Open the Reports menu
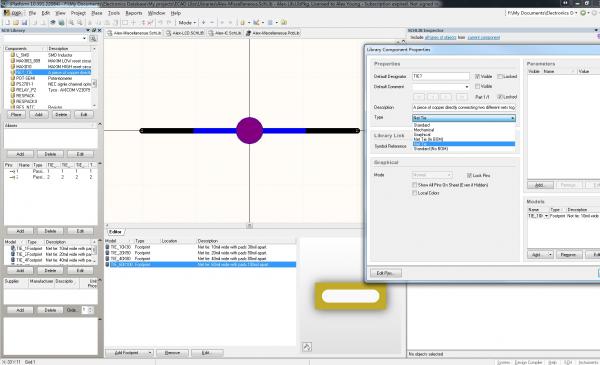This screenshot has height=365, width=600. 134,13
